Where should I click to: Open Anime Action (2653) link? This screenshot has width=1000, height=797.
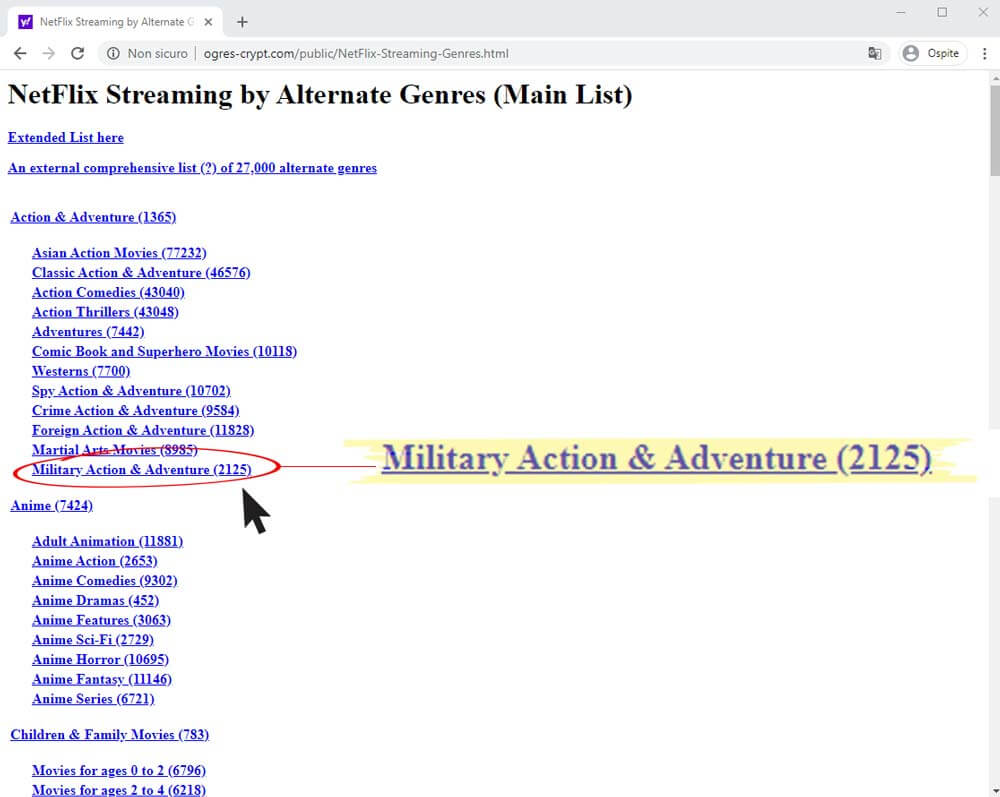[94, 562]
